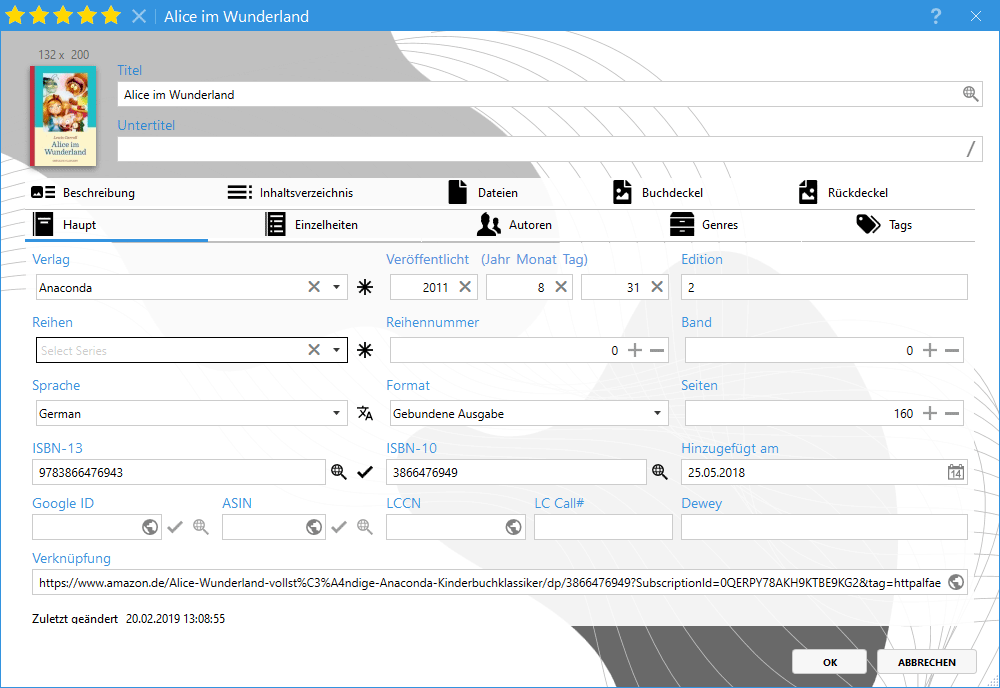Screen dimensions: 1000x688
Task: Open the calendar picker for Hinzugefügt am
Action: pyautogui.click(x=955, y=472)
